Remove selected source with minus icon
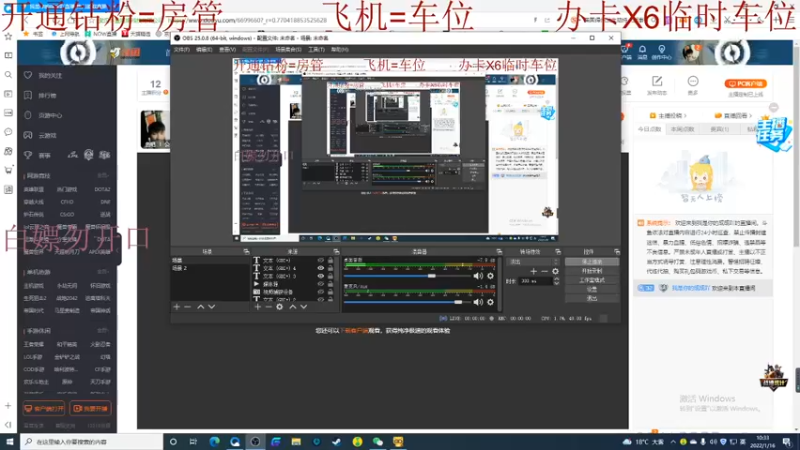Image resolution: width=800 pixels, height=450 pixels. point(268,307)
